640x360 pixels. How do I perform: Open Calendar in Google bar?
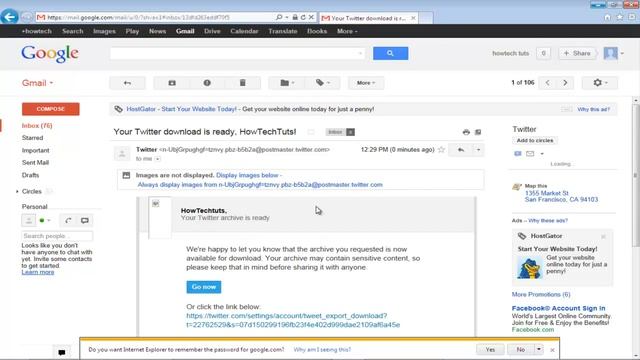point(244,31)
